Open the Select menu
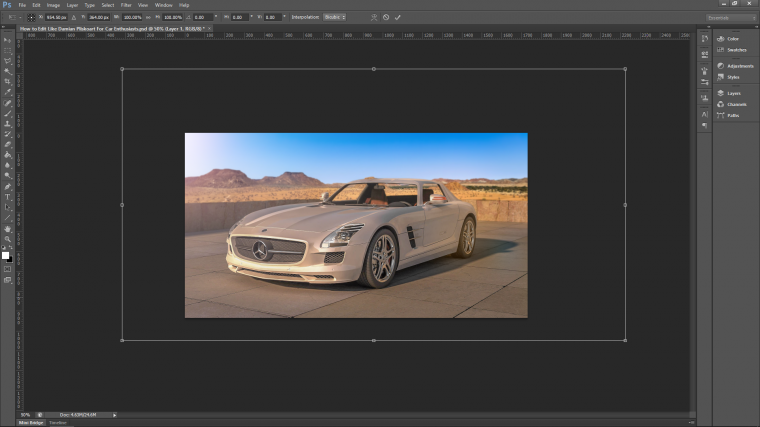This screenshot has height=427, width=760. pos(108,5)
